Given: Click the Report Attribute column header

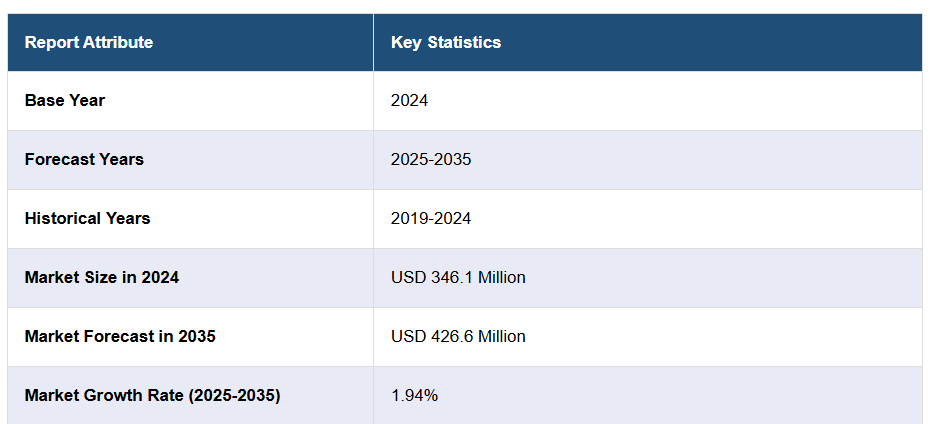Looking at the screenshot, I should [89, 42].
